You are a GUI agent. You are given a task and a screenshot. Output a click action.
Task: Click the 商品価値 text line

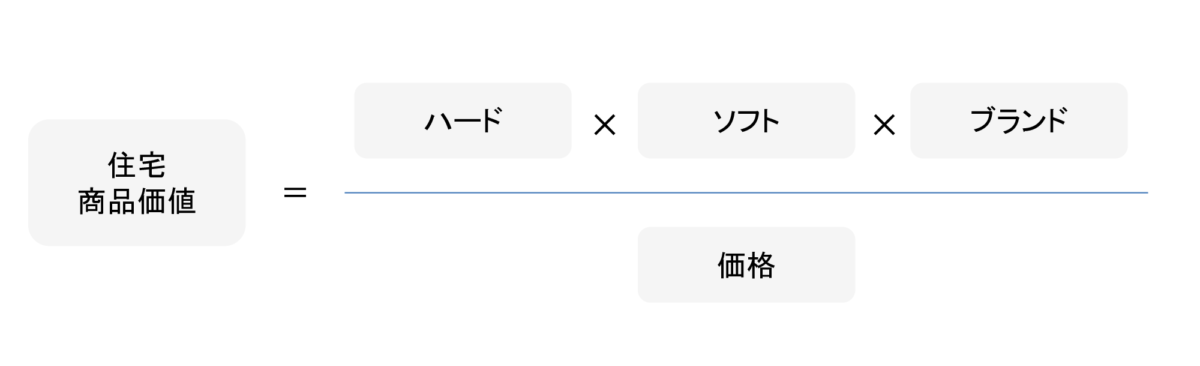137,200
